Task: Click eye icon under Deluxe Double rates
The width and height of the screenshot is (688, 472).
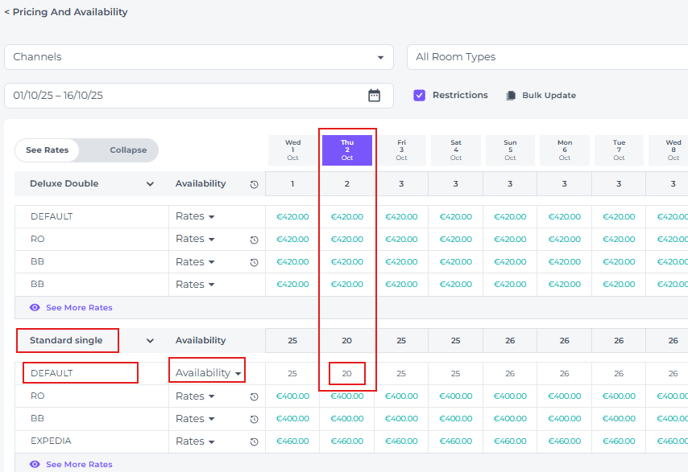Action: point(35,308)
